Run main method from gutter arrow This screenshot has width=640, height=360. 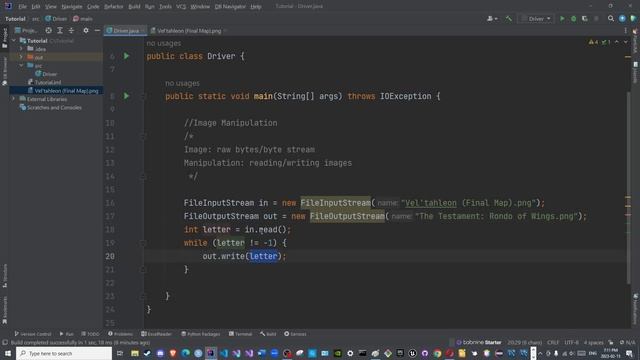(127, 96)
